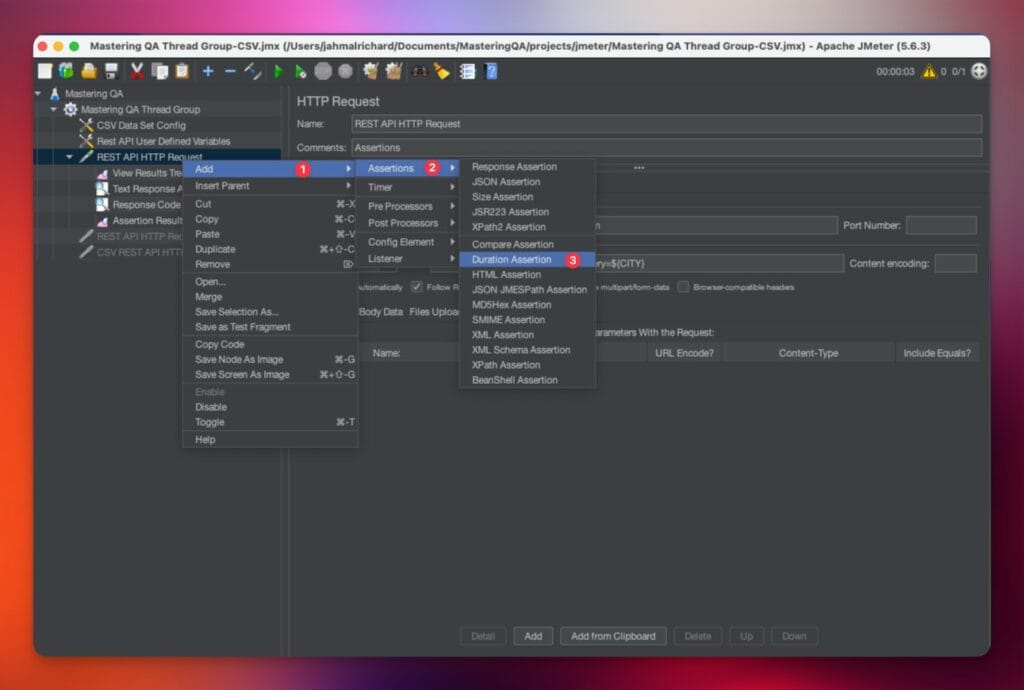Image resolution: width=1024 pixels, height=690 pixels.
Task: Click the Up button
Action: (746, 636)
